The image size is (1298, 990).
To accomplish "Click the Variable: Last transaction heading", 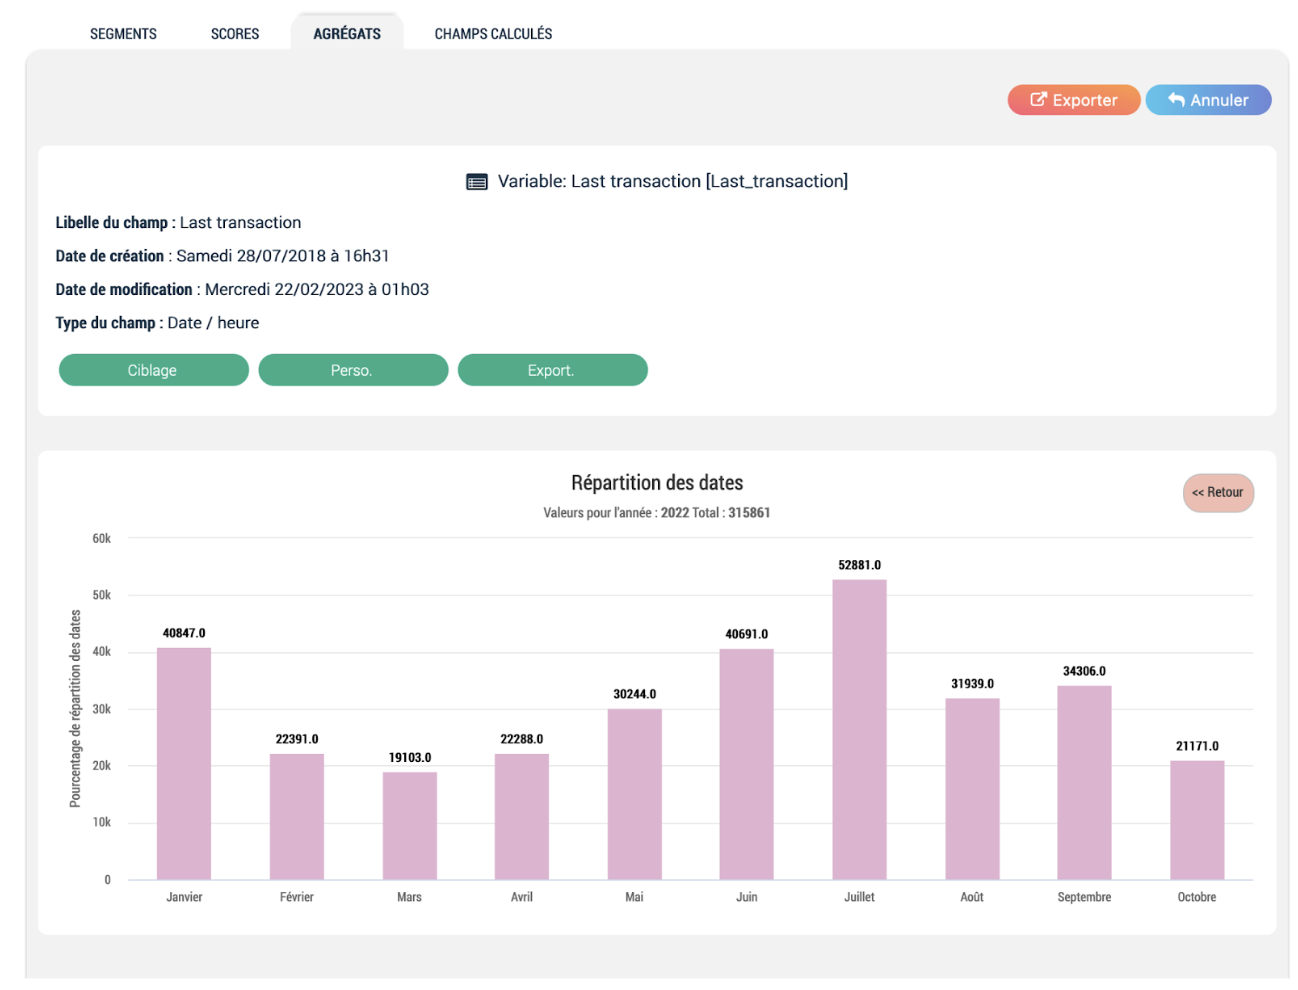I will pos(673,181).
